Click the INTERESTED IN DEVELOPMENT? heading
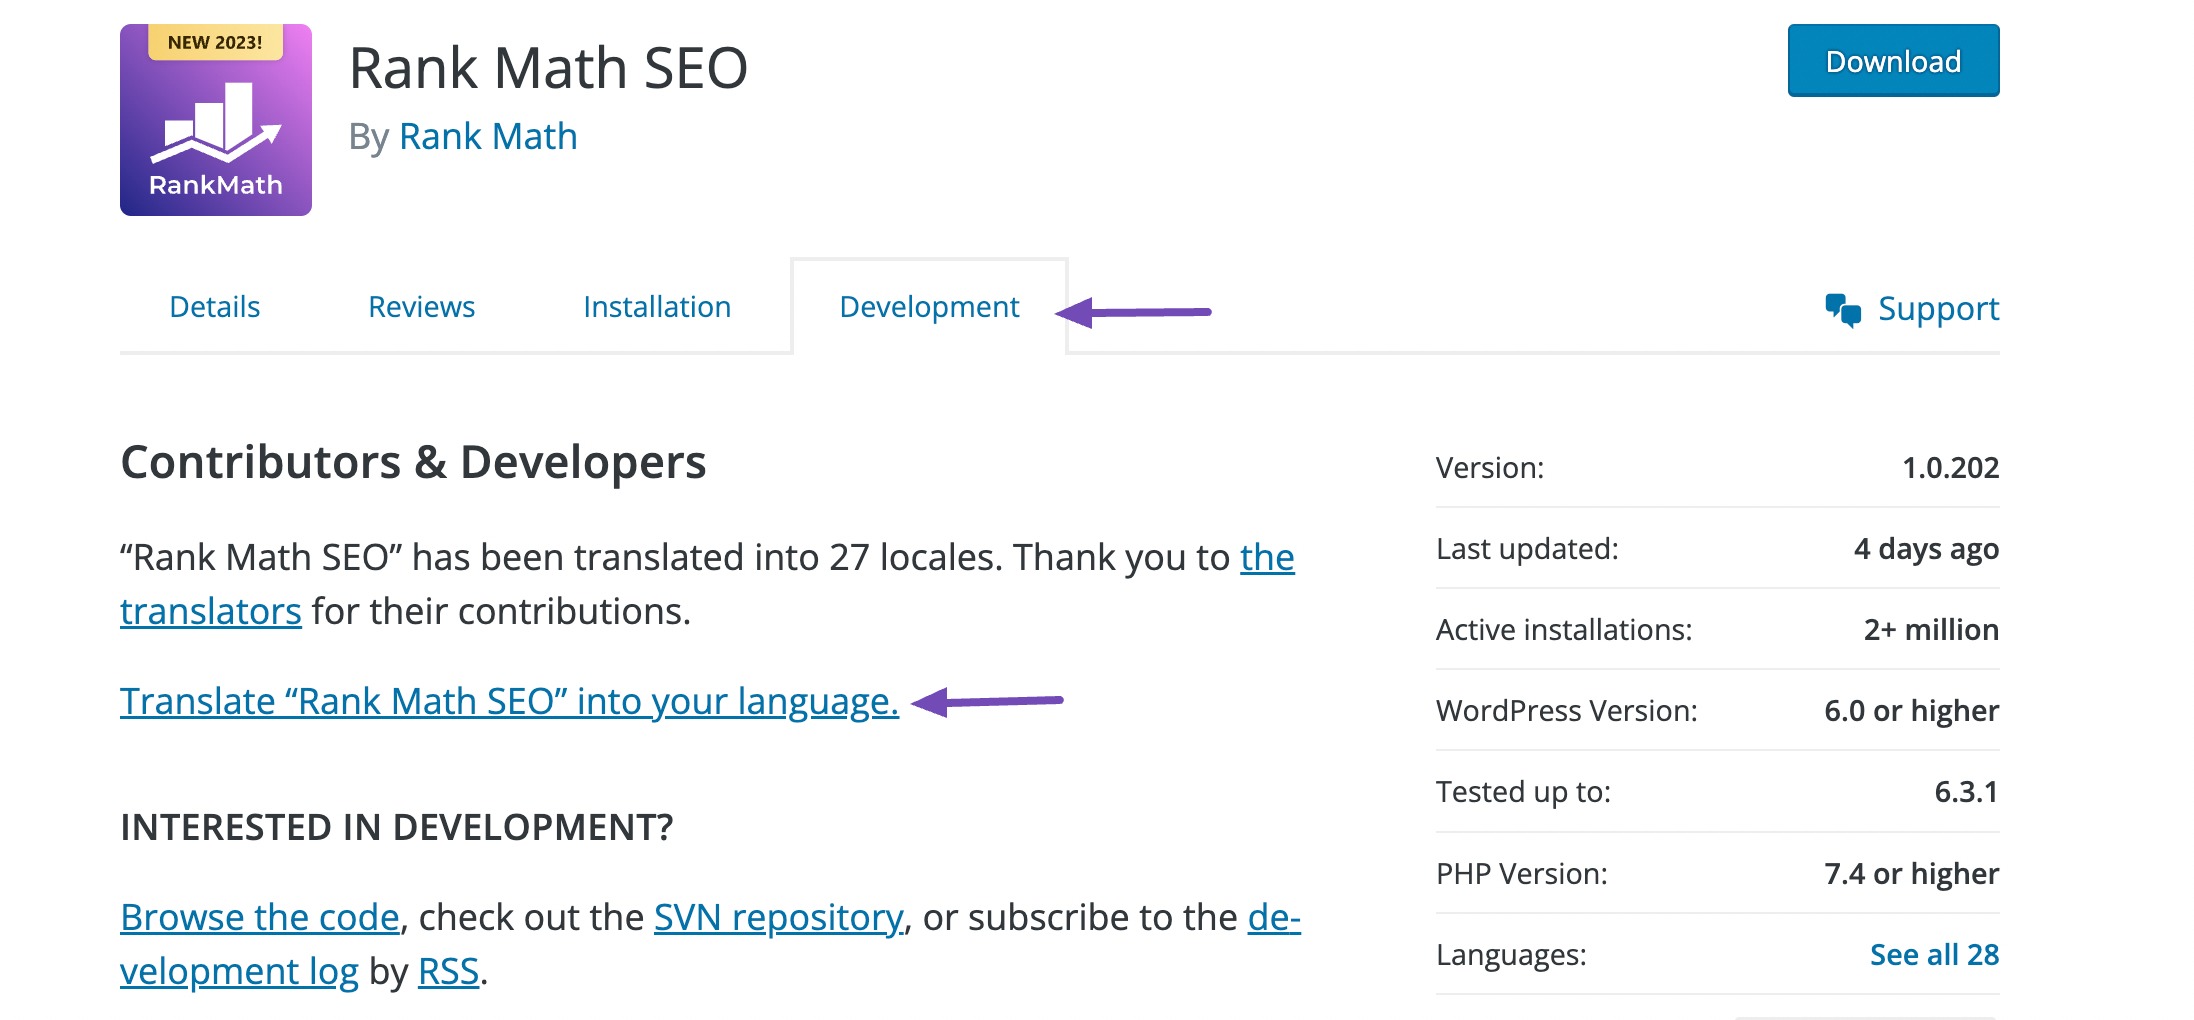The height and width of the screenshot is (1020, 2194). point(397,827)
